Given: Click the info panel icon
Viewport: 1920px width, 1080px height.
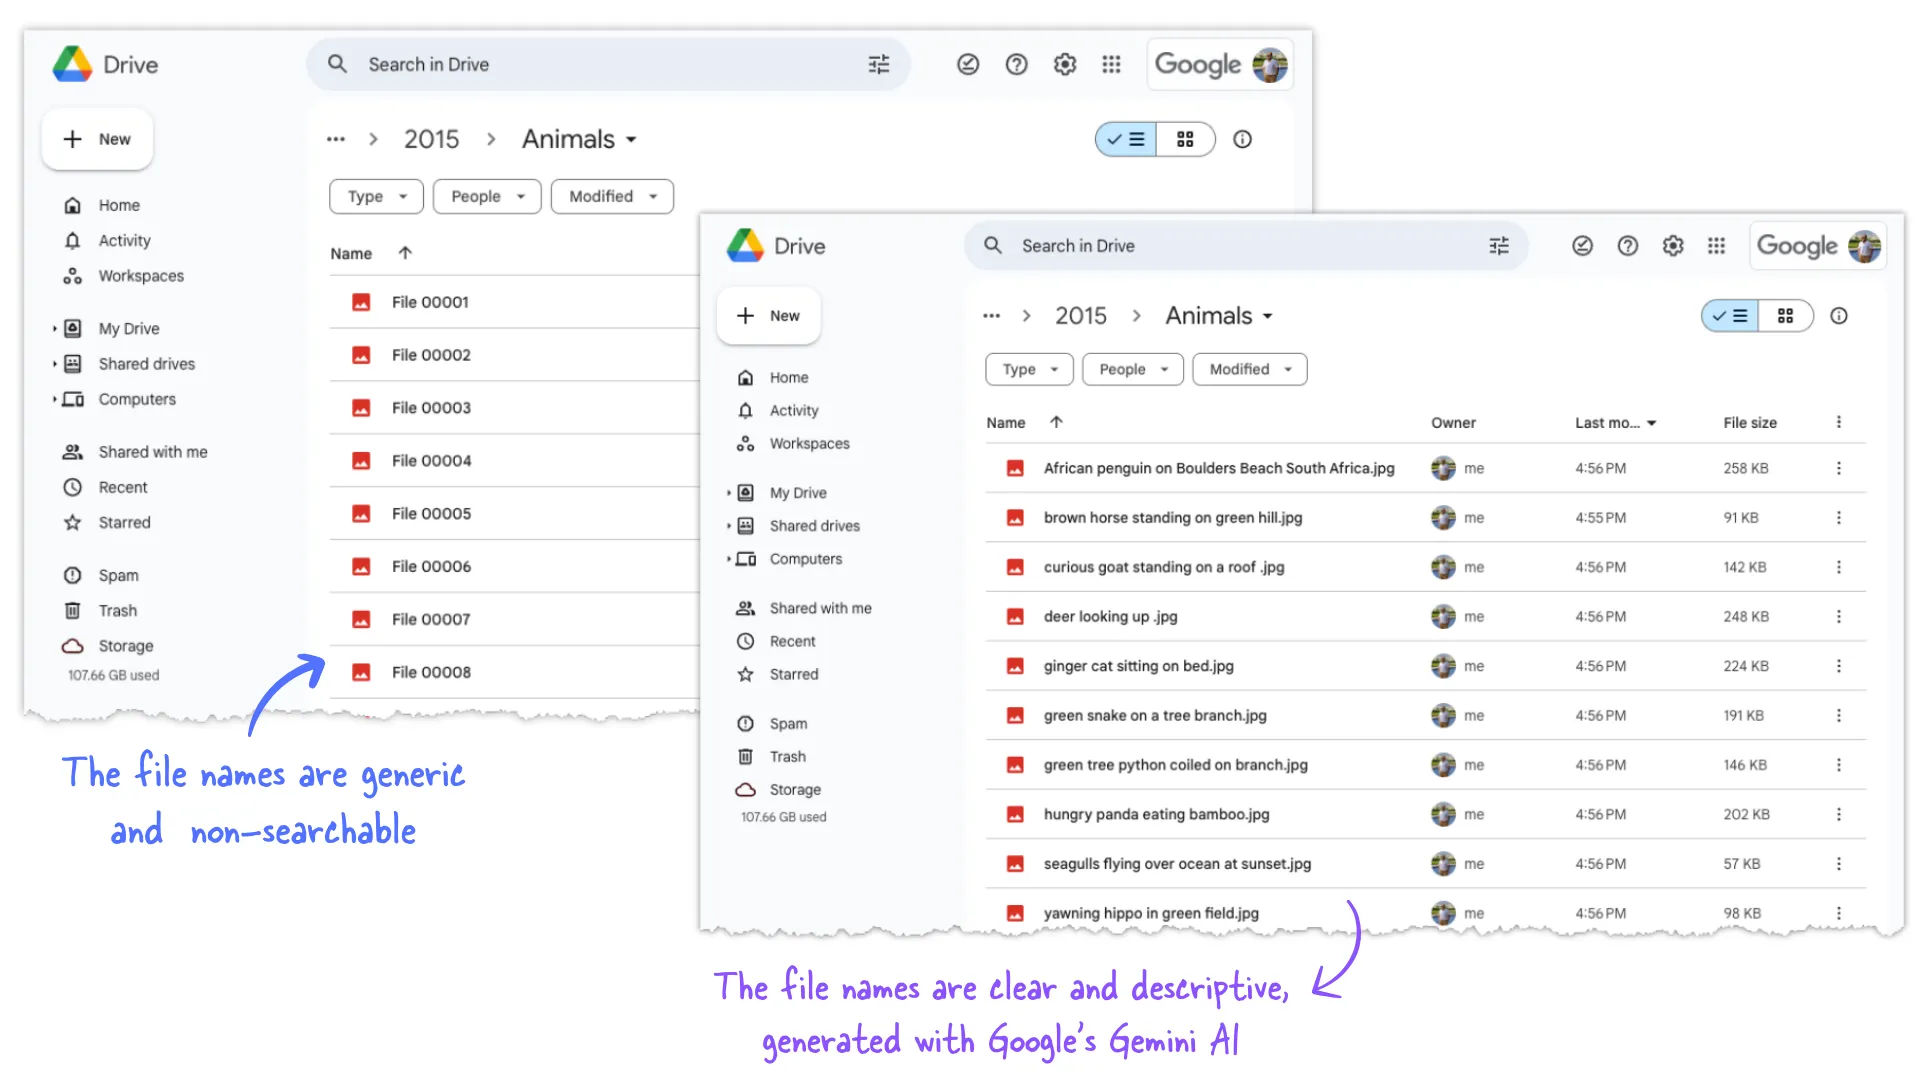Looking at the screenshot, I should coord(1841,315).
